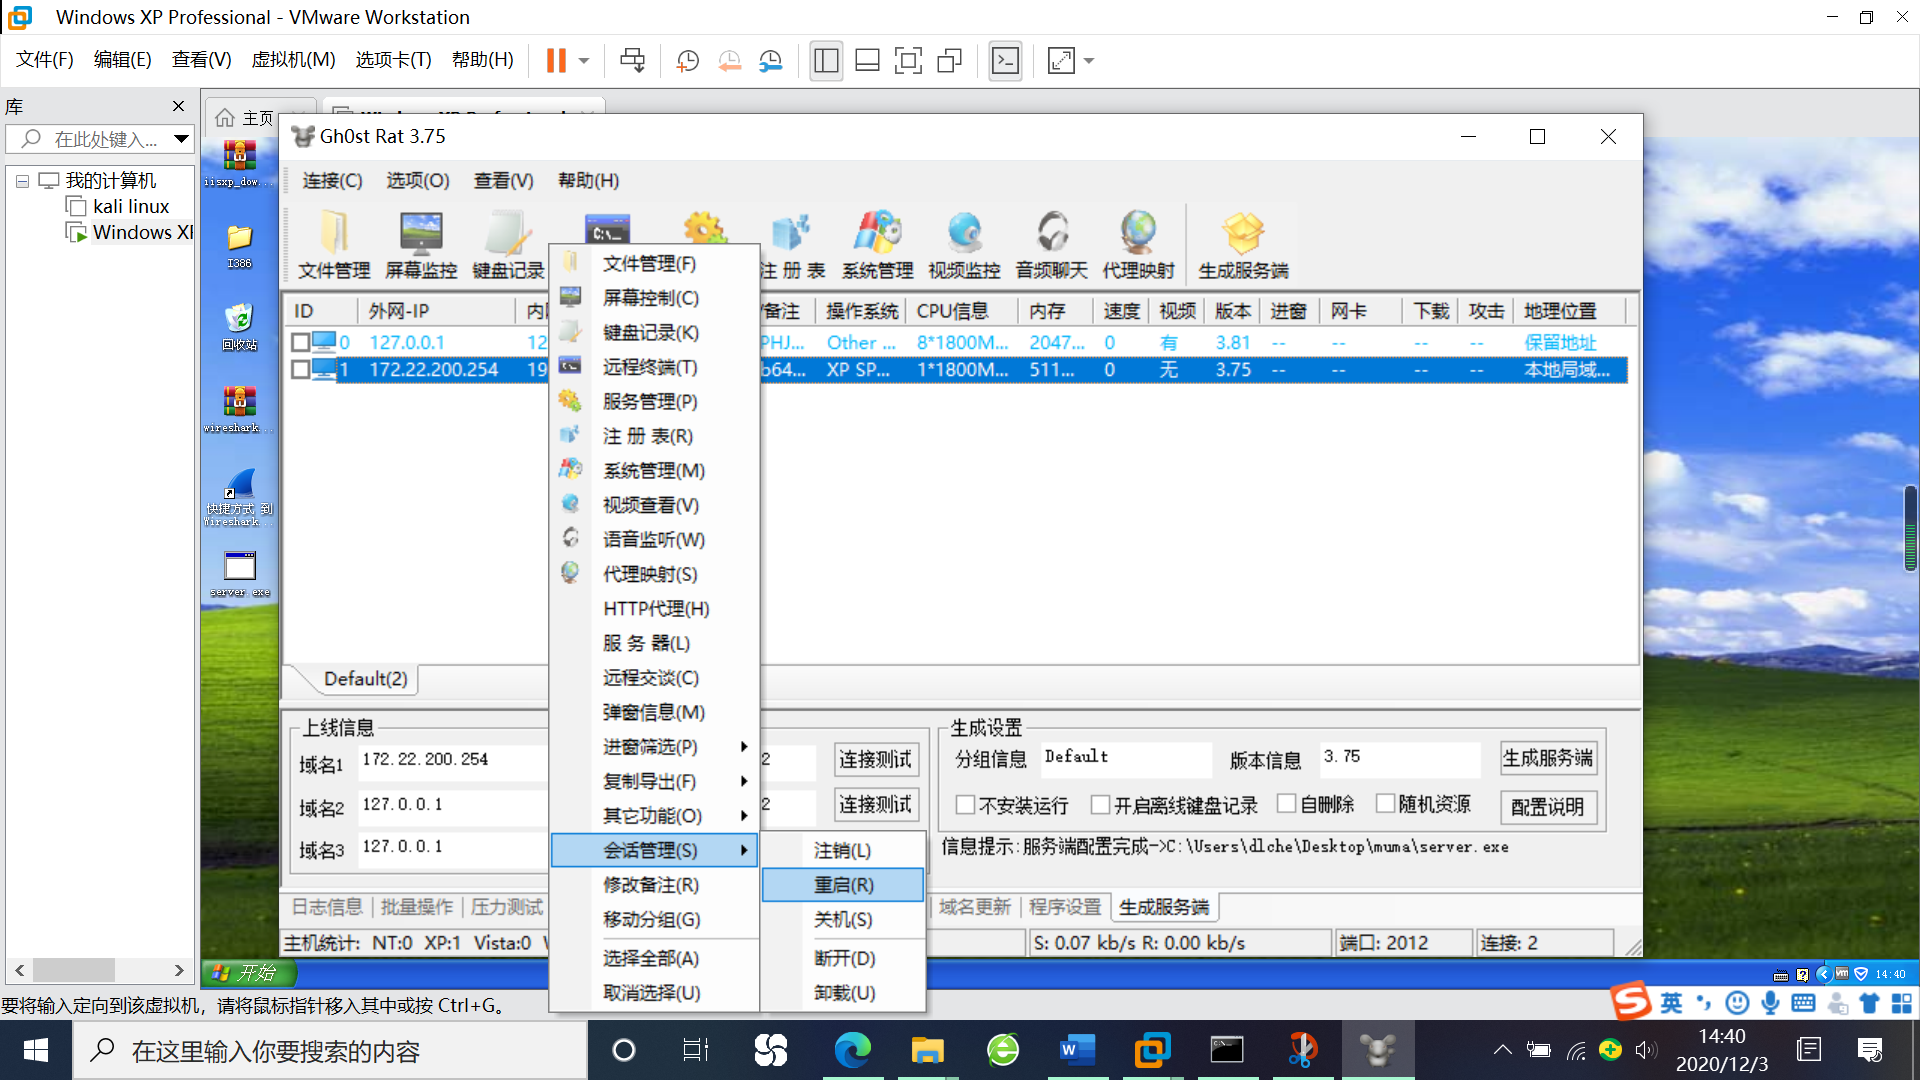Image resolution: width=1920 pixels, height=1080 pixels.
Task: Click the 代理映射 proxy mapping toolbar icon
Action: [1138, 245]
